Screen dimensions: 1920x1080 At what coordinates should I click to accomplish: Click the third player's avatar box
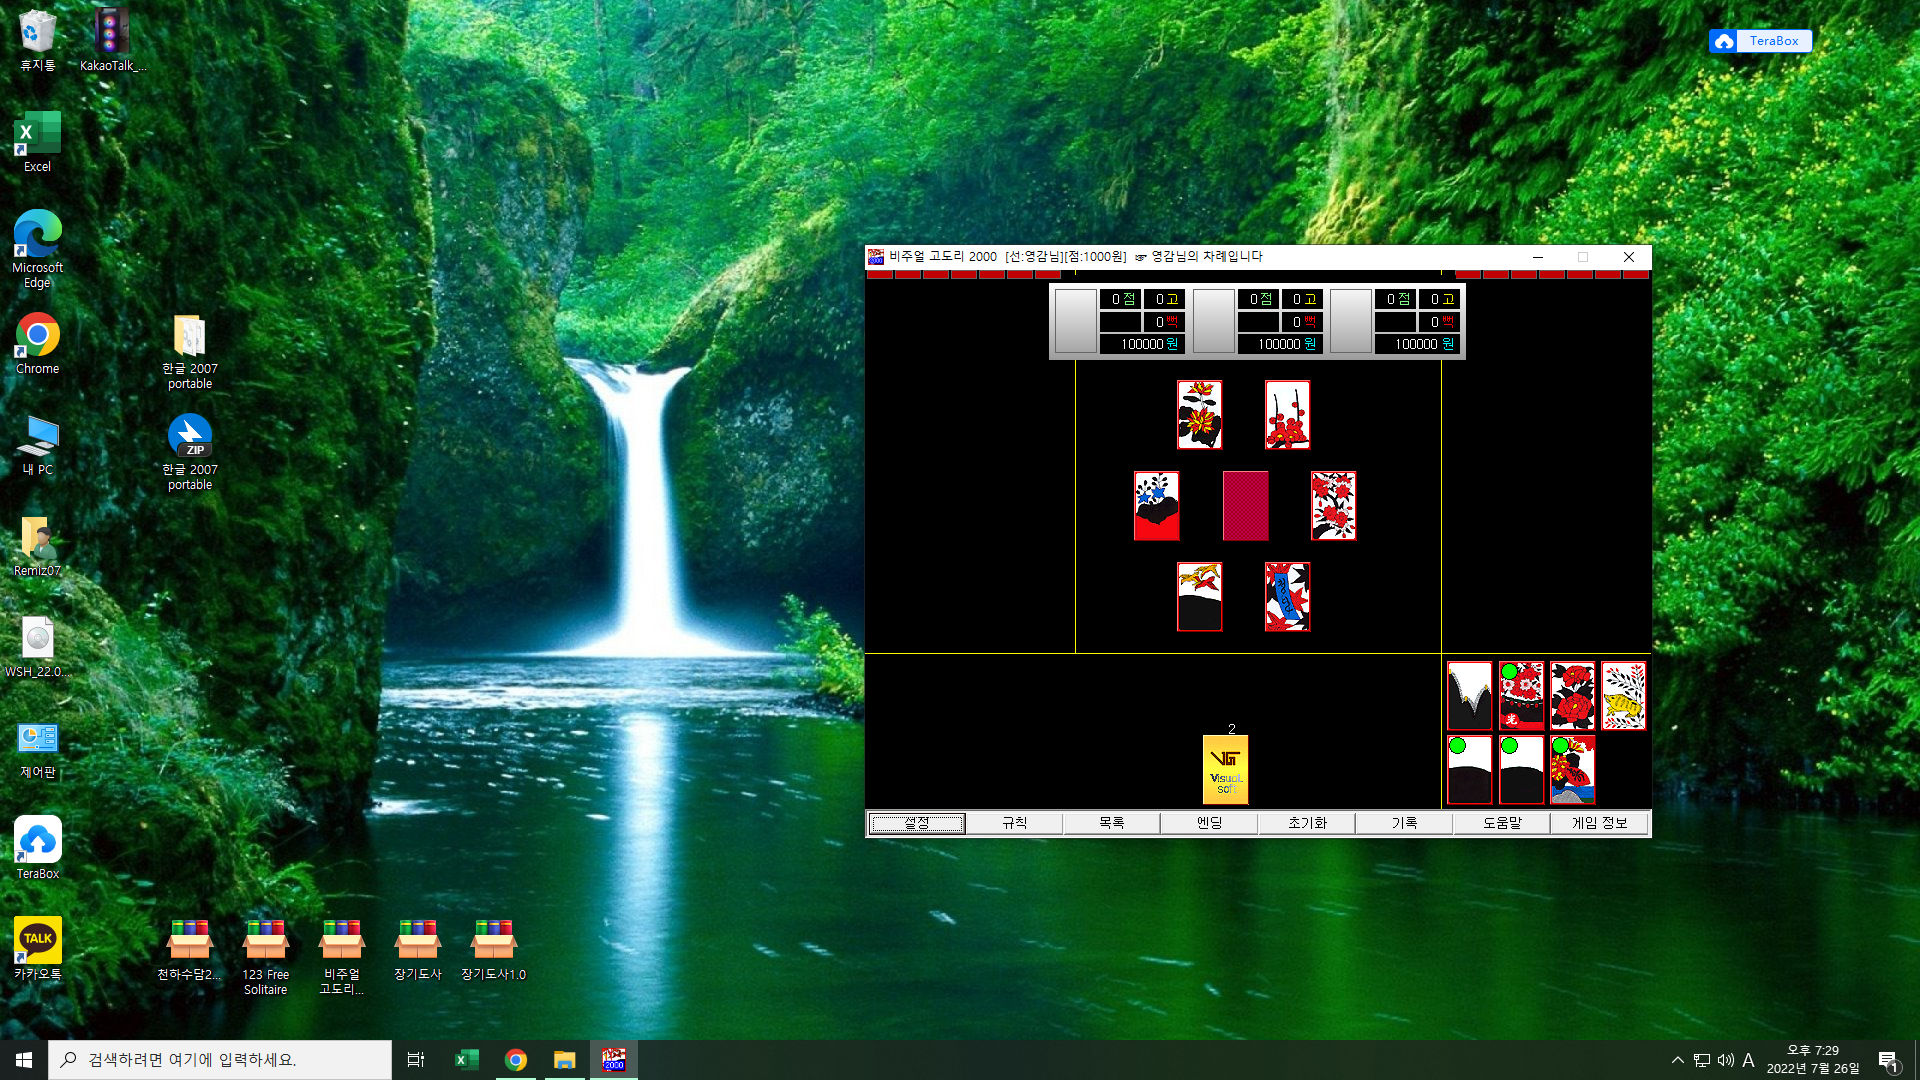(1351, 321)
